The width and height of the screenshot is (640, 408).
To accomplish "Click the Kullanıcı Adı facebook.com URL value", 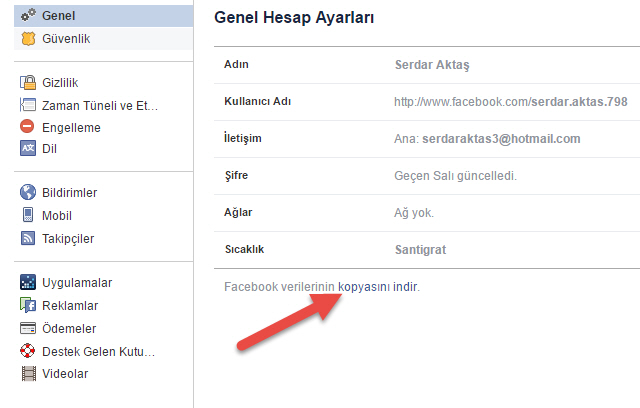I will coord(511,102).
